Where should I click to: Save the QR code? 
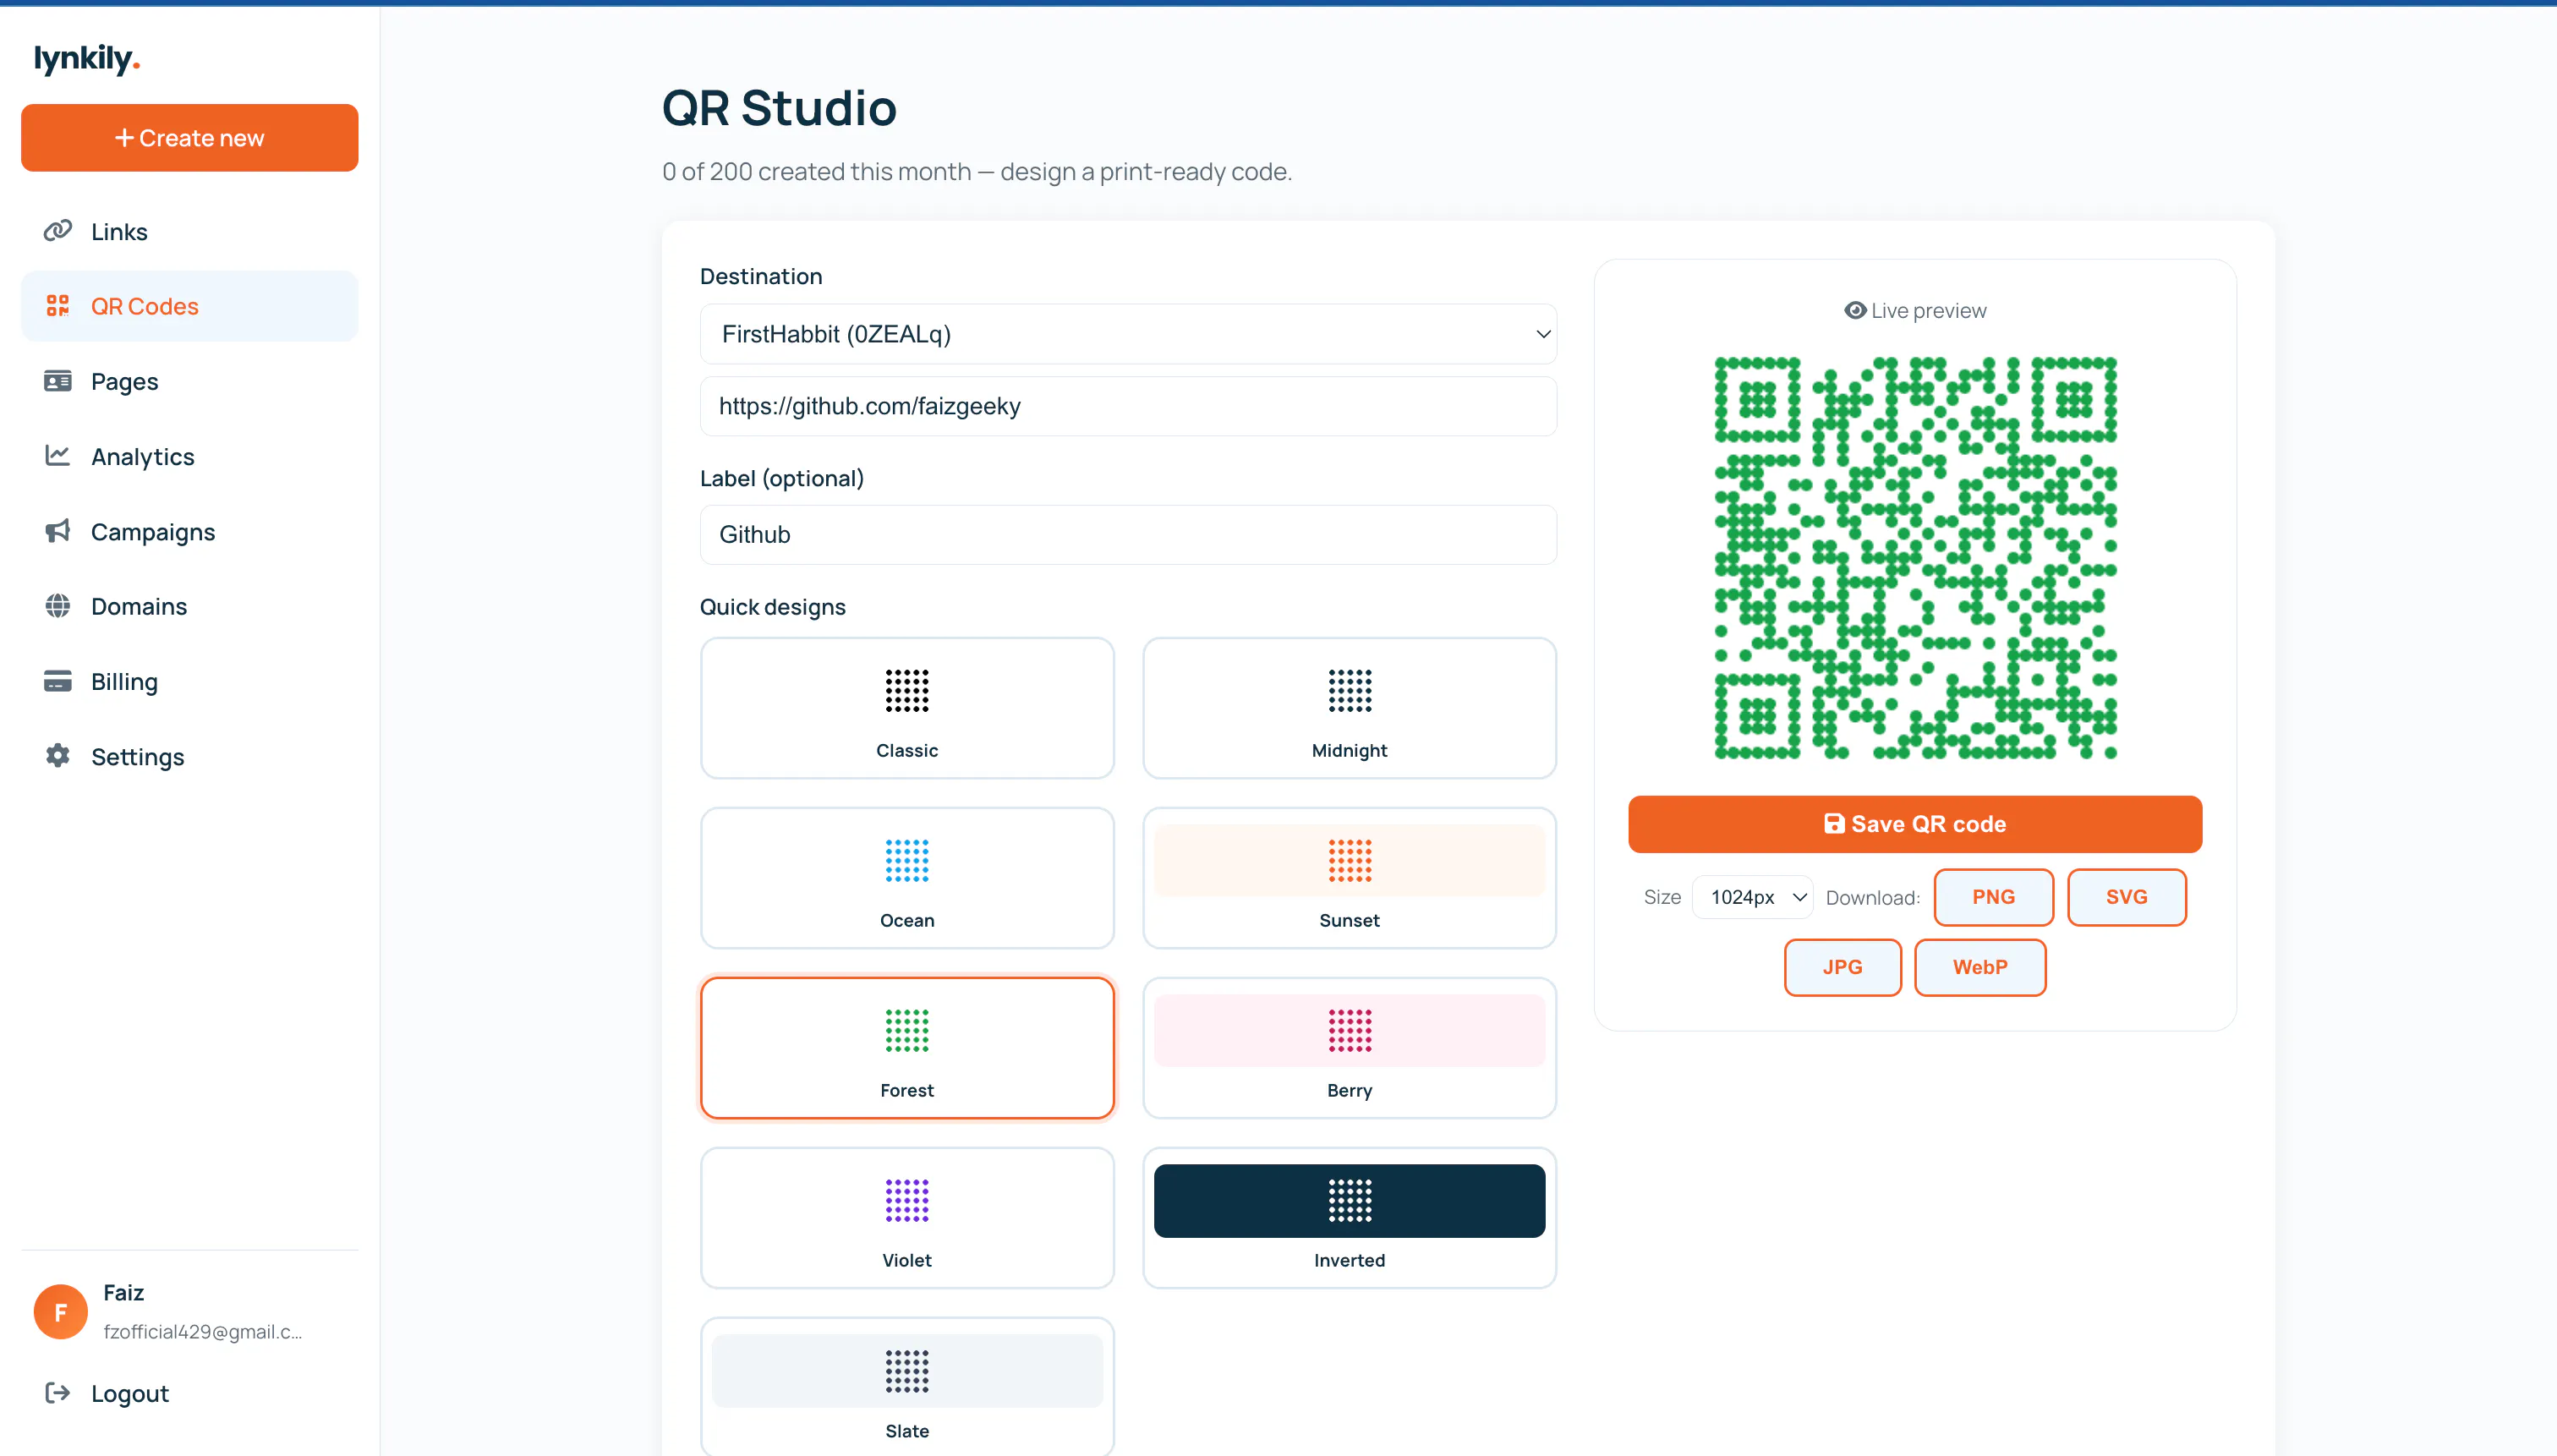pyautogui.click(x=1915, y=824)
